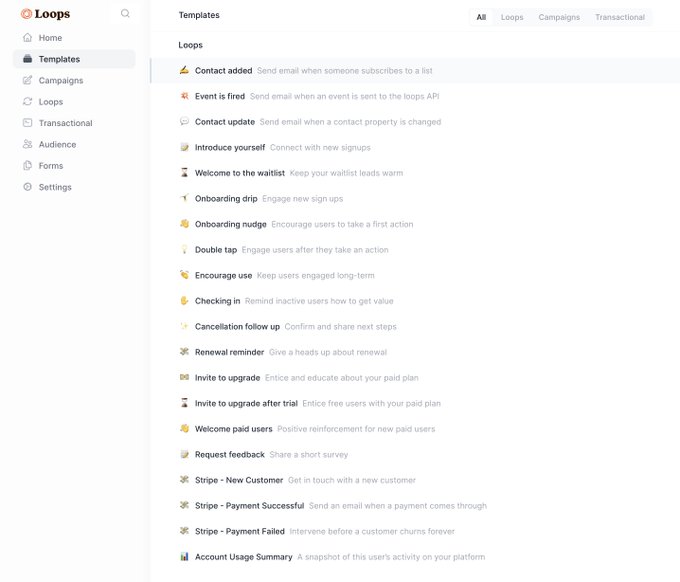Click the clapping icon beside Encourage use
Viewport: 680px width, 582px height.
point(184,275)
